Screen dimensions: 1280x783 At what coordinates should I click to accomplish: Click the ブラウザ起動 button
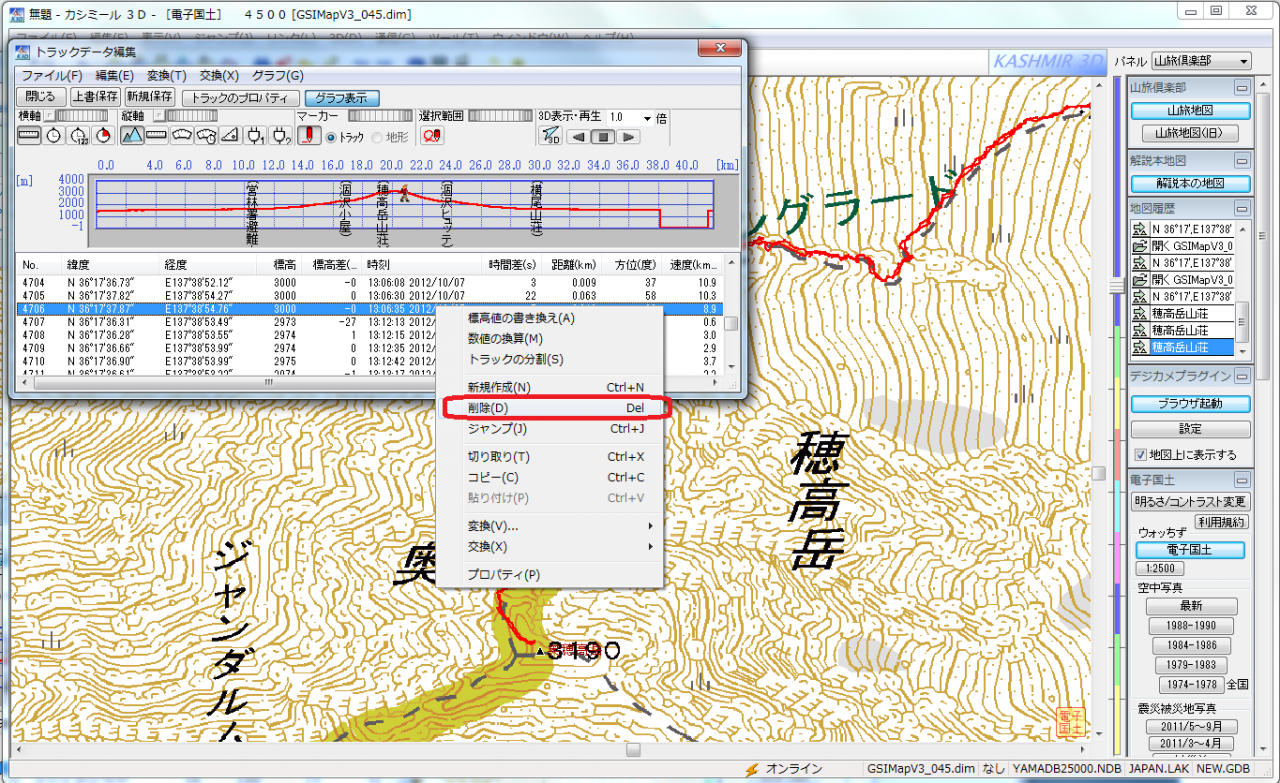(x=1190, y=404)
